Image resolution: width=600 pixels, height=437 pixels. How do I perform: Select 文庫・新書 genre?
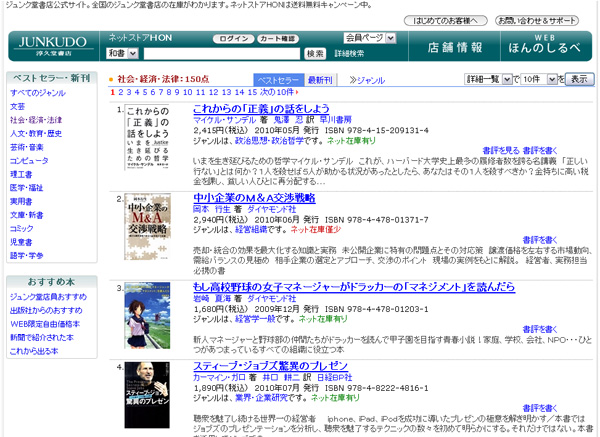[27, 215]
